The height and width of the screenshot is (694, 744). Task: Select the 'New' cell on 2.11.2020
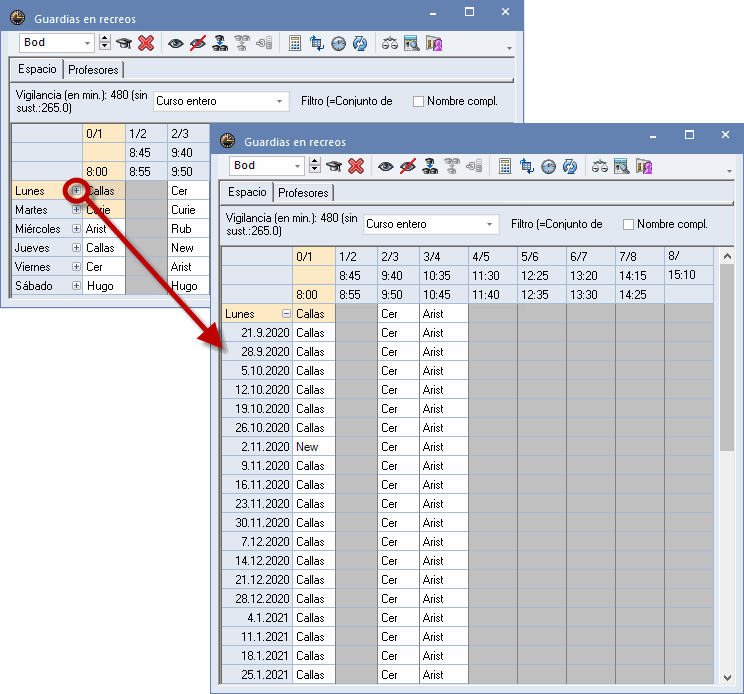click(314, 447)
